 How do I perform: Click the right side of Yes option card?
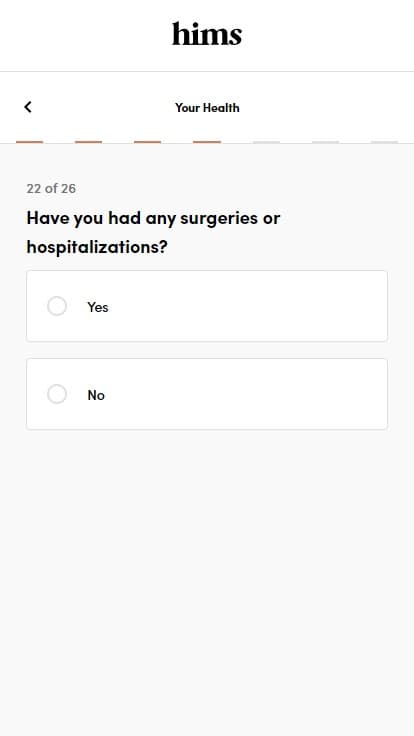pos(329,306)
